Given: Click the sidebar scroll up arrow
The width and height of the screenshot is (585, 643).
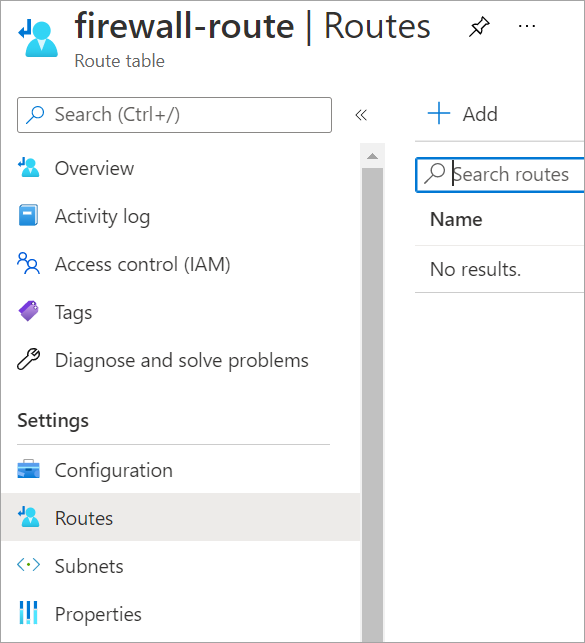Looking at the screenshot, I should pos(372,156).
